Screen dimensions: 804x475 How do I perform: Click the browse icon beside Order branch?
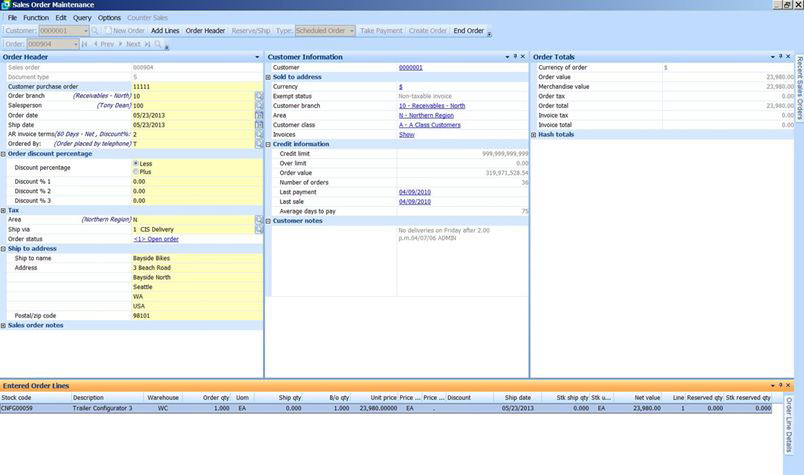[259, 96]
